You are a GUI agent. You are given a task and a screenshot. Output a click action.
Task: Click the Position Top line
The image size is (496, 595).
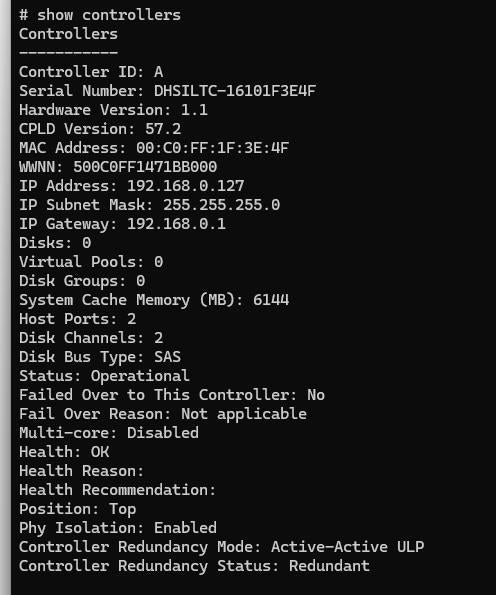click(x=77, y=509)
